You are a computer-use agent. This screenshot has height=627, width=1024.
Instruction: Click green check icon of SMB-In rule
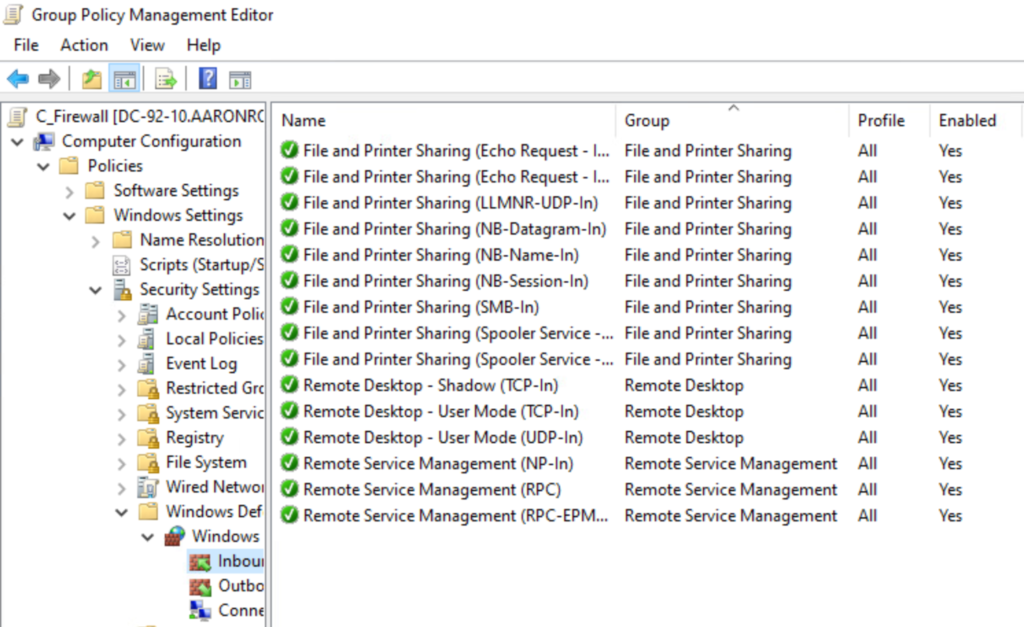click(x=290, y=307)
